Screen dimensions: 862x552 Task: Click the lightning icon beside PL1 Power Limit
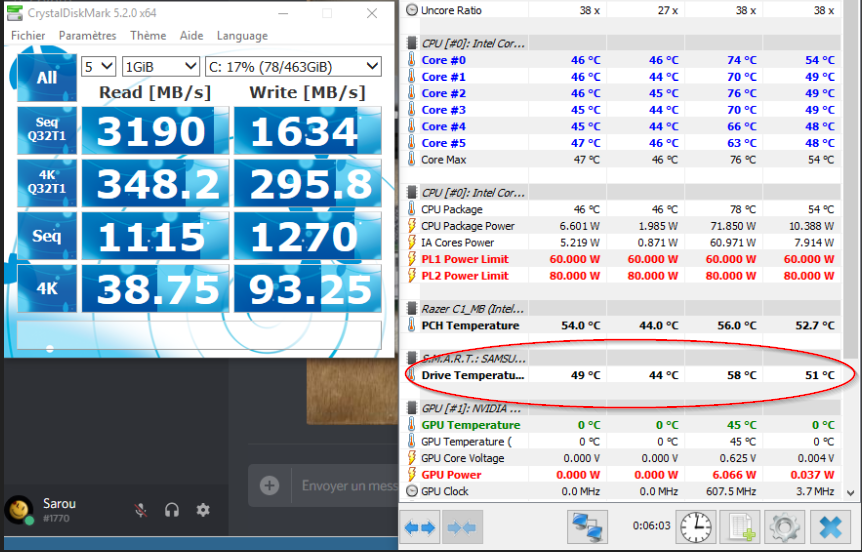coord(411,259)
